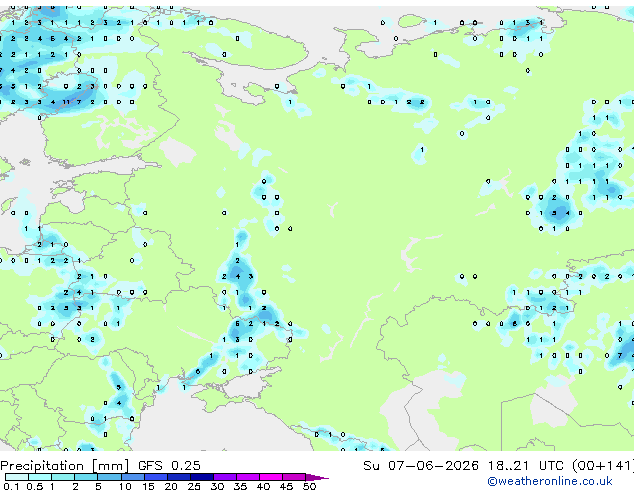Click the legend swatch between 2 and 5

click(86, 477)
